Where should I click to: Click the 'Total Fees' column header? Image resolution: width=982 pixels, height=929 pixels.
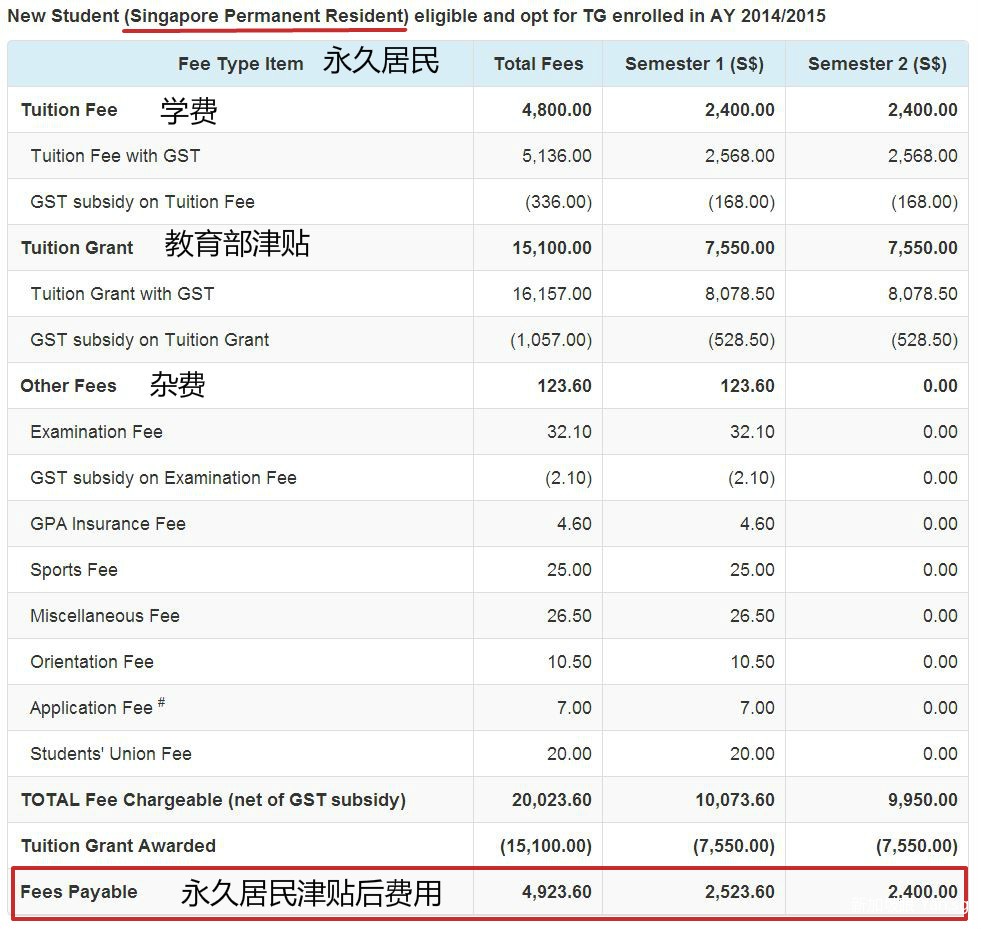click(x=538, y=64)
